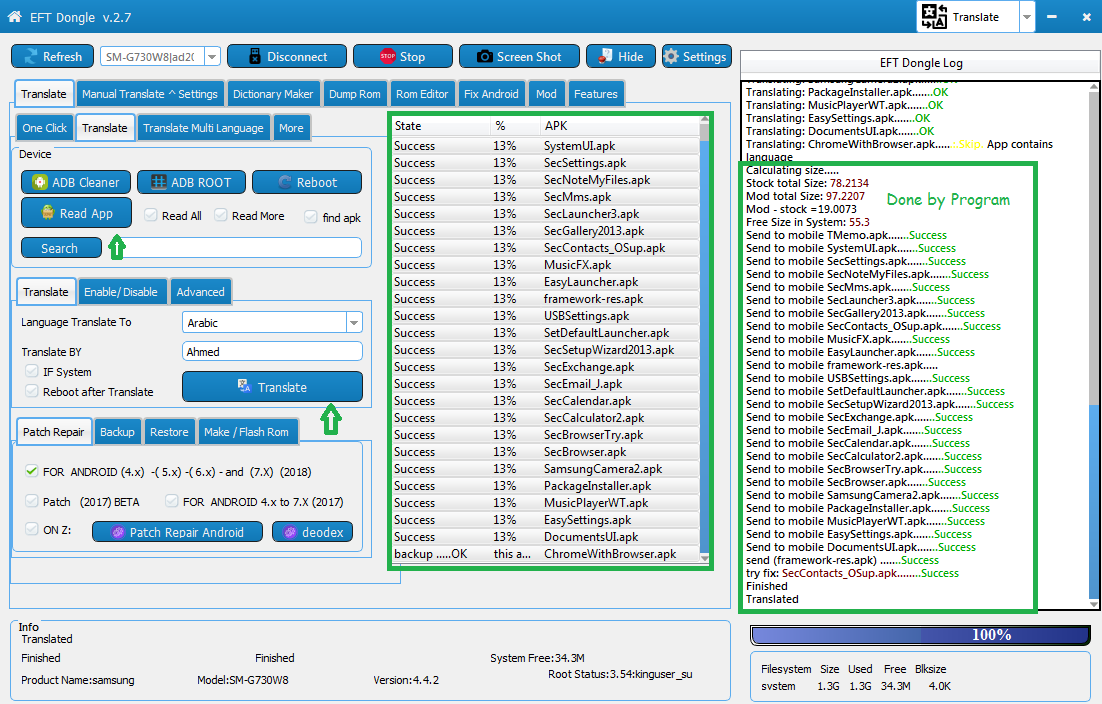The image size is (1102, 704).
Task: Click the Search button
Action: 61,248
